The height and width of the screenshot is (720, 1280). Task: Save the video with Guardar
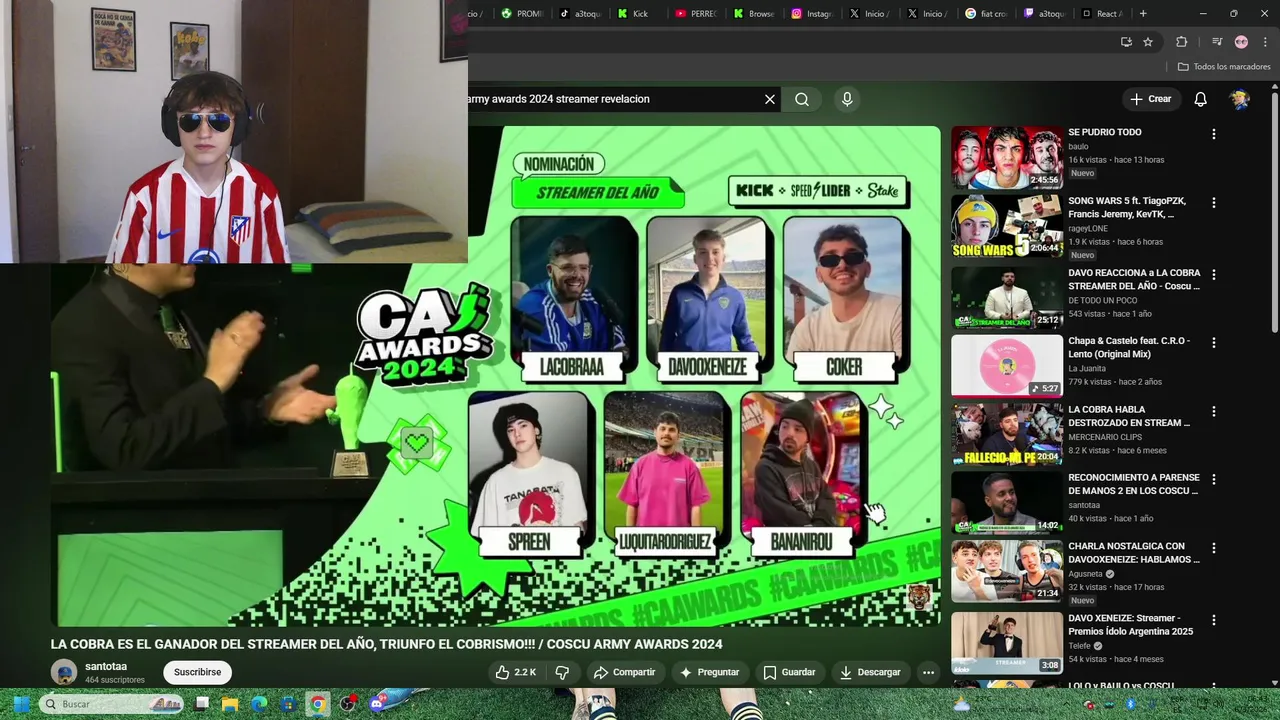point(789,672)
